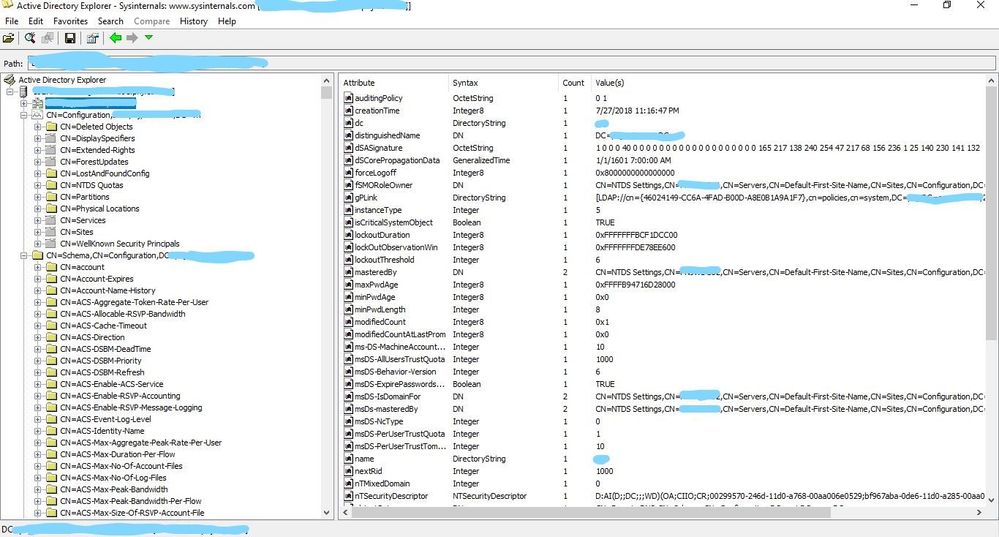The image size is (999, 537).
Task: Click the Connect to Active Directory open icon
Action: pos(8,38)
